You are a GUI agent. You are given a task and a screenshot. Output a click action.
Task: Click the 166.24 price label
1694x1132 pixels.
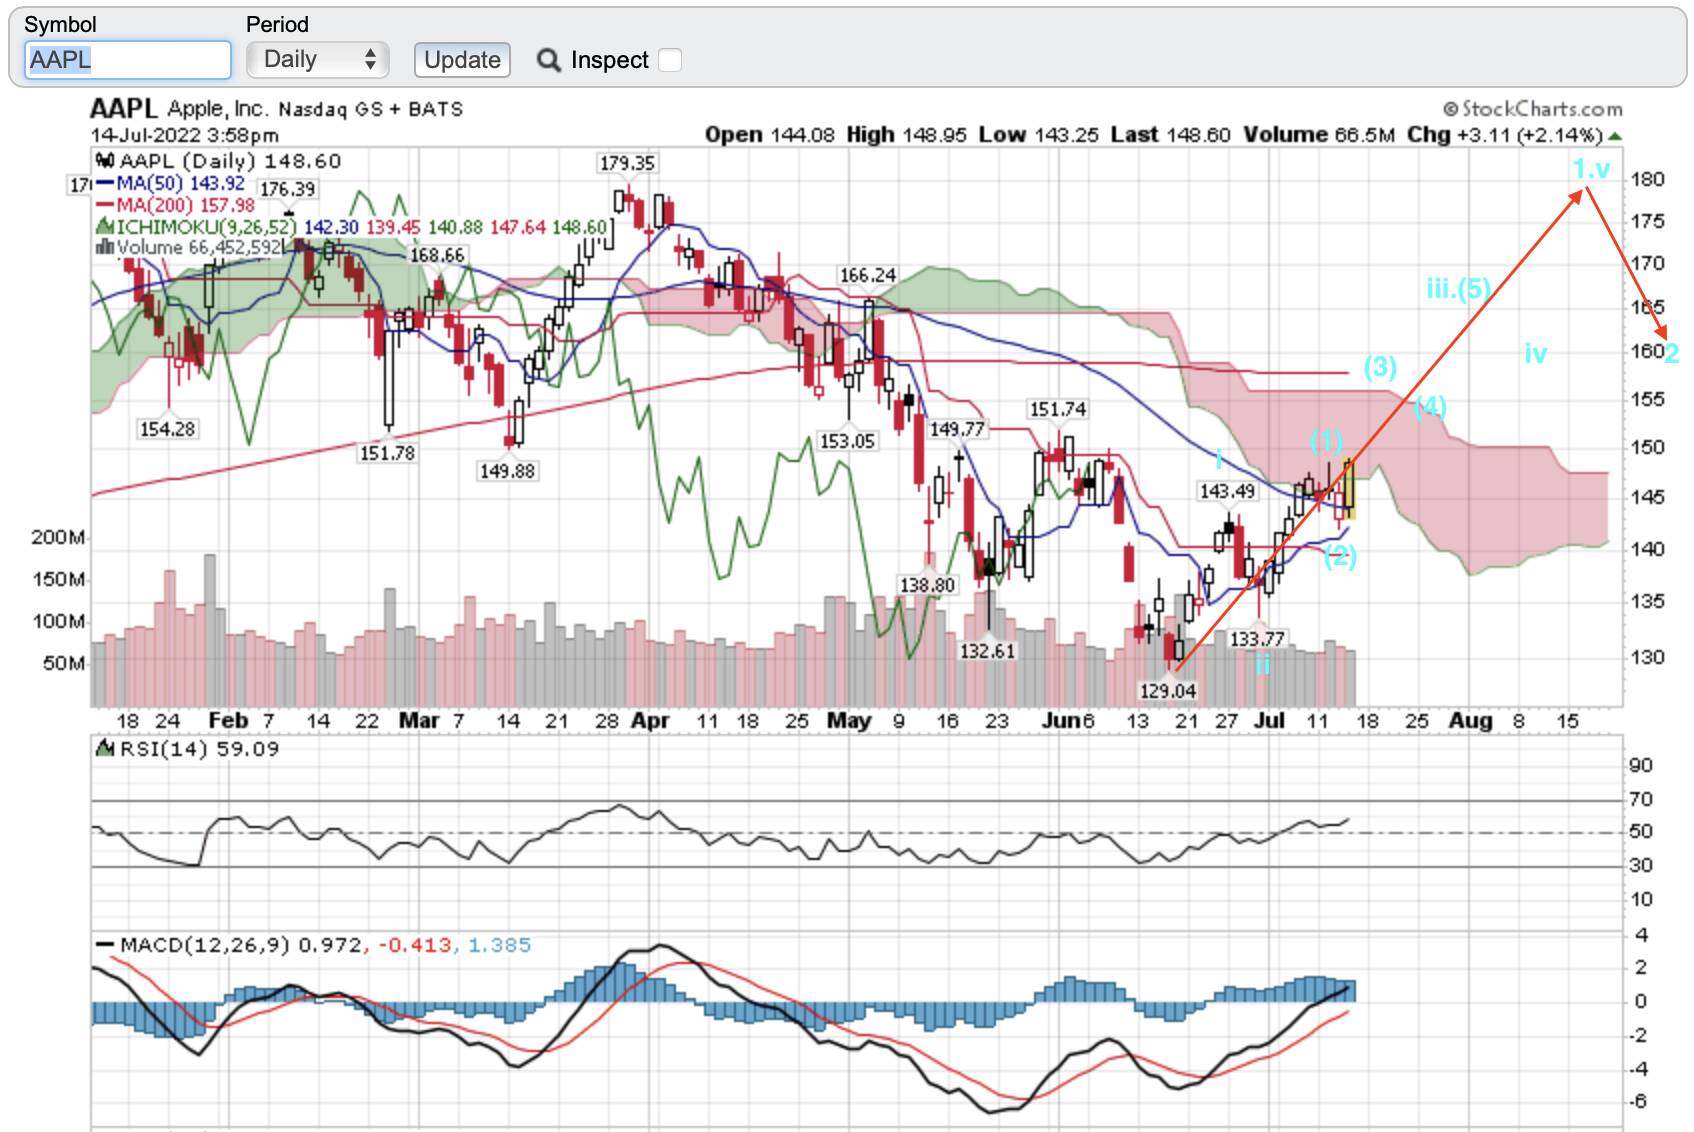pyautogui.click(x=868, y=275)
